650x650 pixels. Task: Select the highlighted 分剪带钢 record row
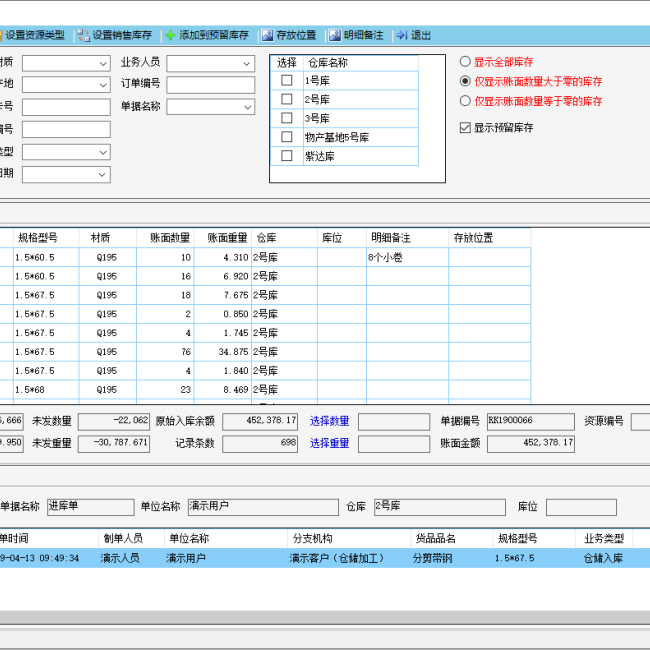[x=325, y=558]
